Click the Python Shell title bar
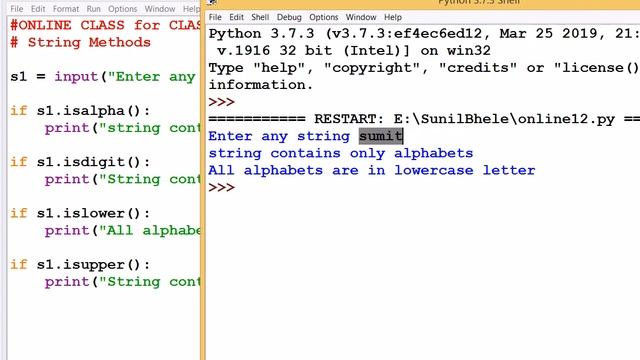This screenshot has width=640, height=360. coord(423,3)
